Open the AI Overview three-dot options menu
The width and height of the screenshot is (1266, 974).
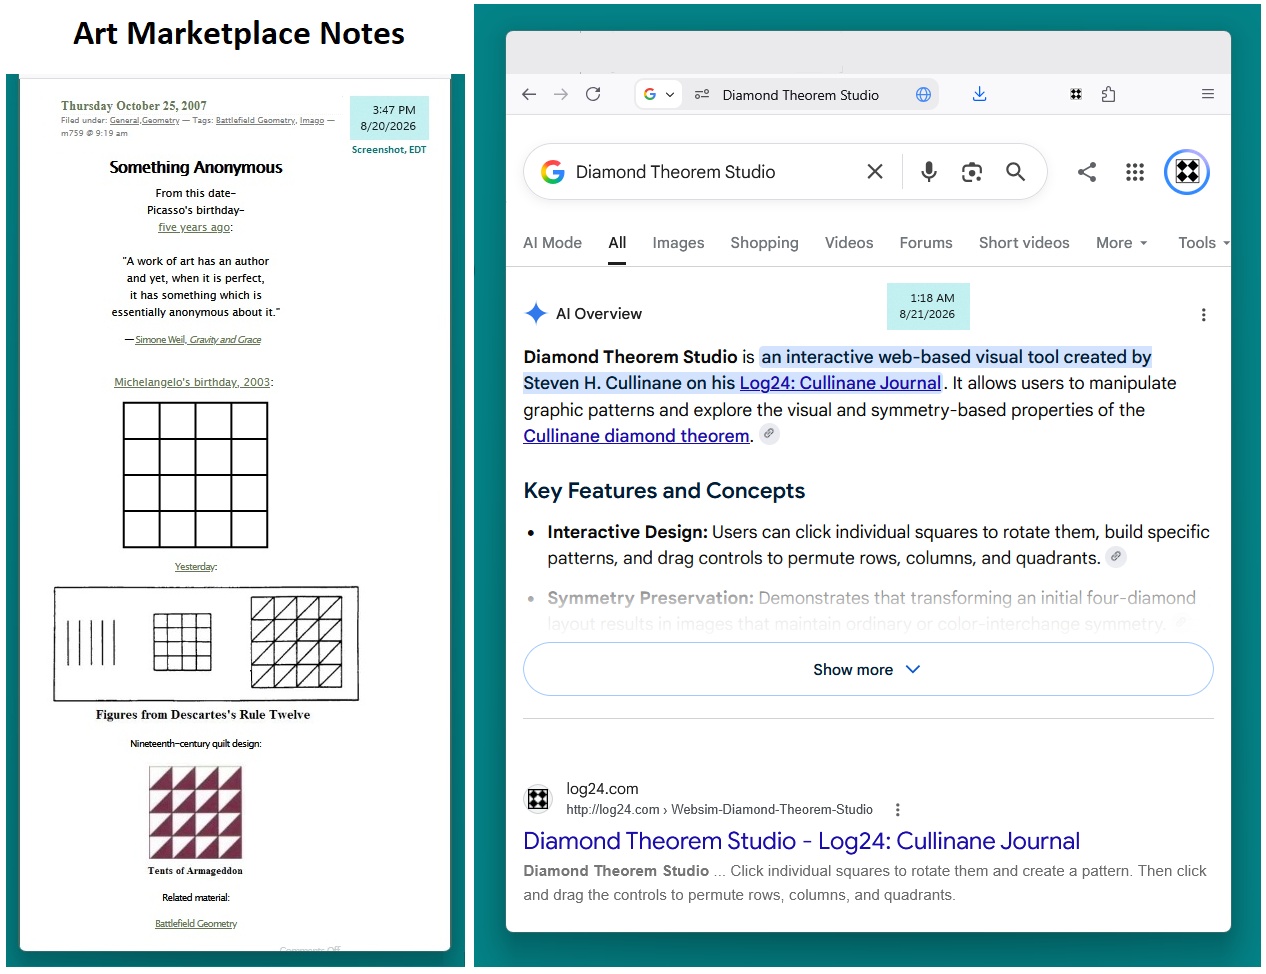coord(1203,314)
